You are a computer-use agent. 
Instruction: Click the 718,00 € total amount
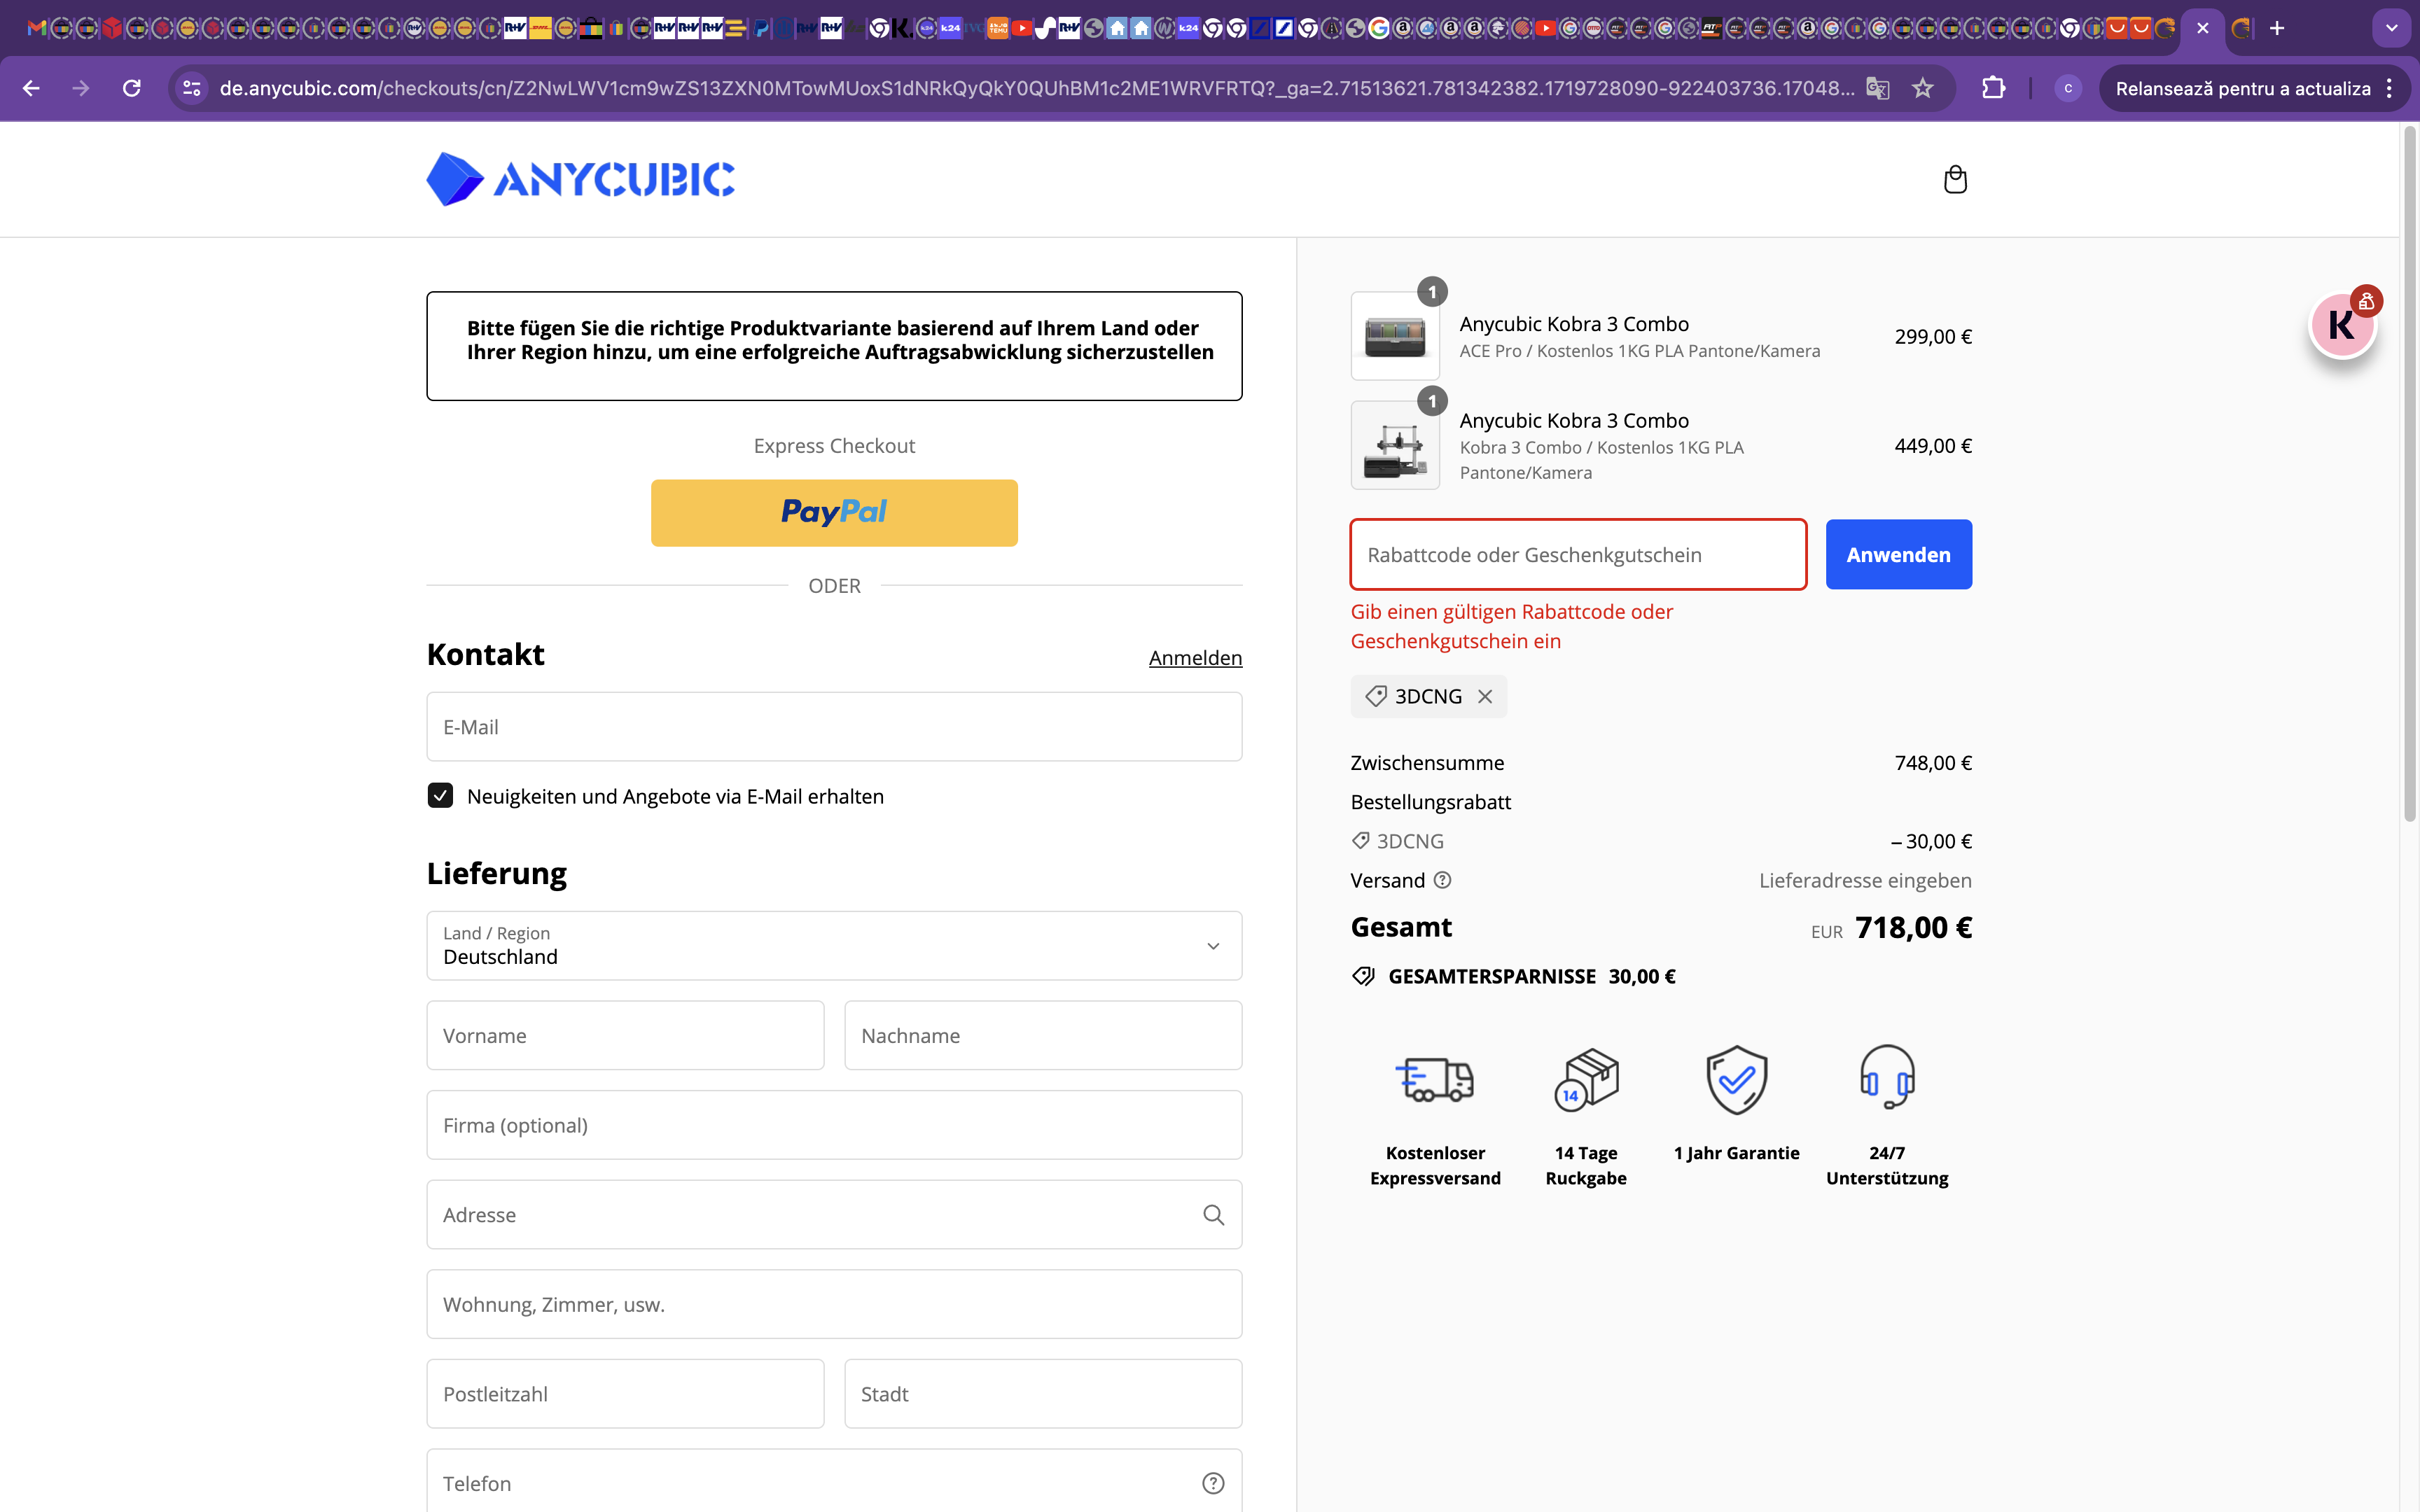(1913, 928)
